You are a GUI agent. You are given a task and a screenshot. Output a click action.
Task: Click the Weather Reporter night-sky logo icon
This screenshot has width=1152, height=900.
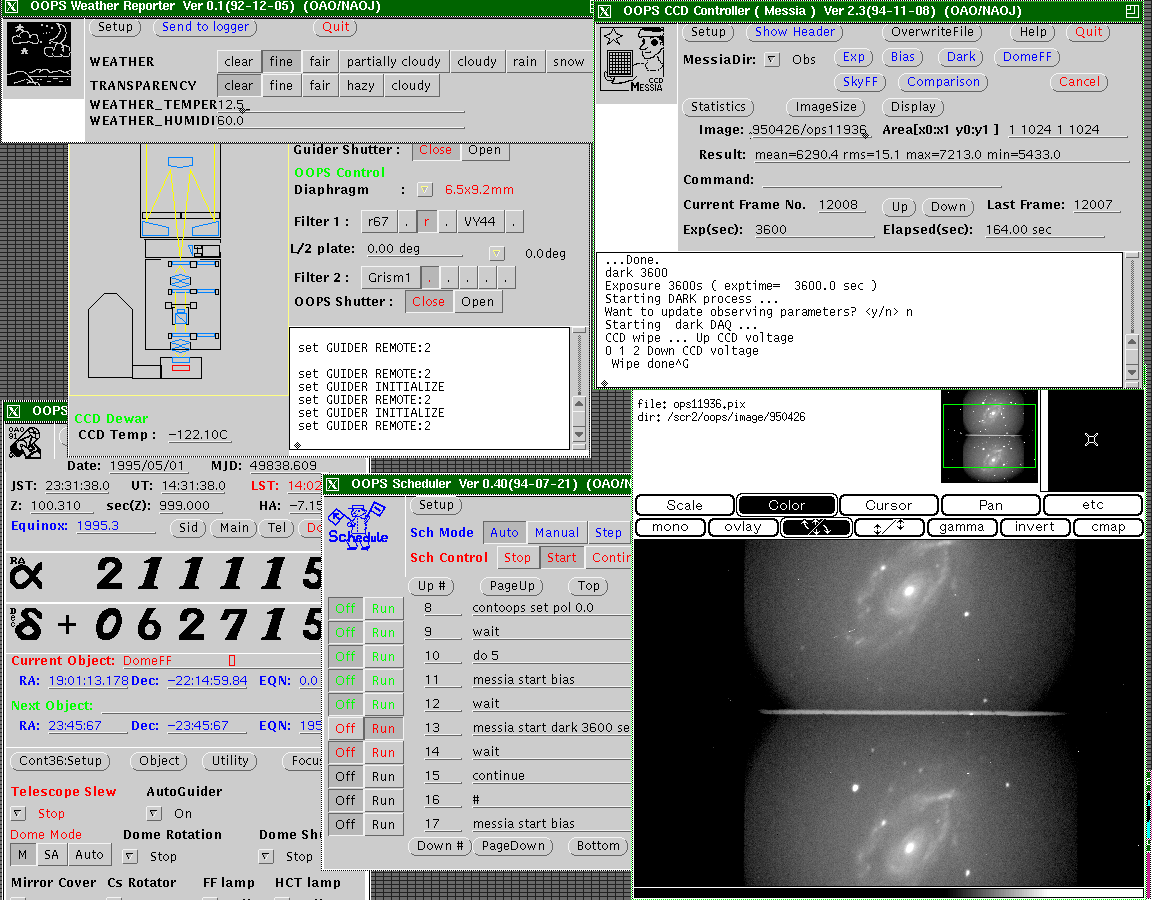(x=39, y=54)
